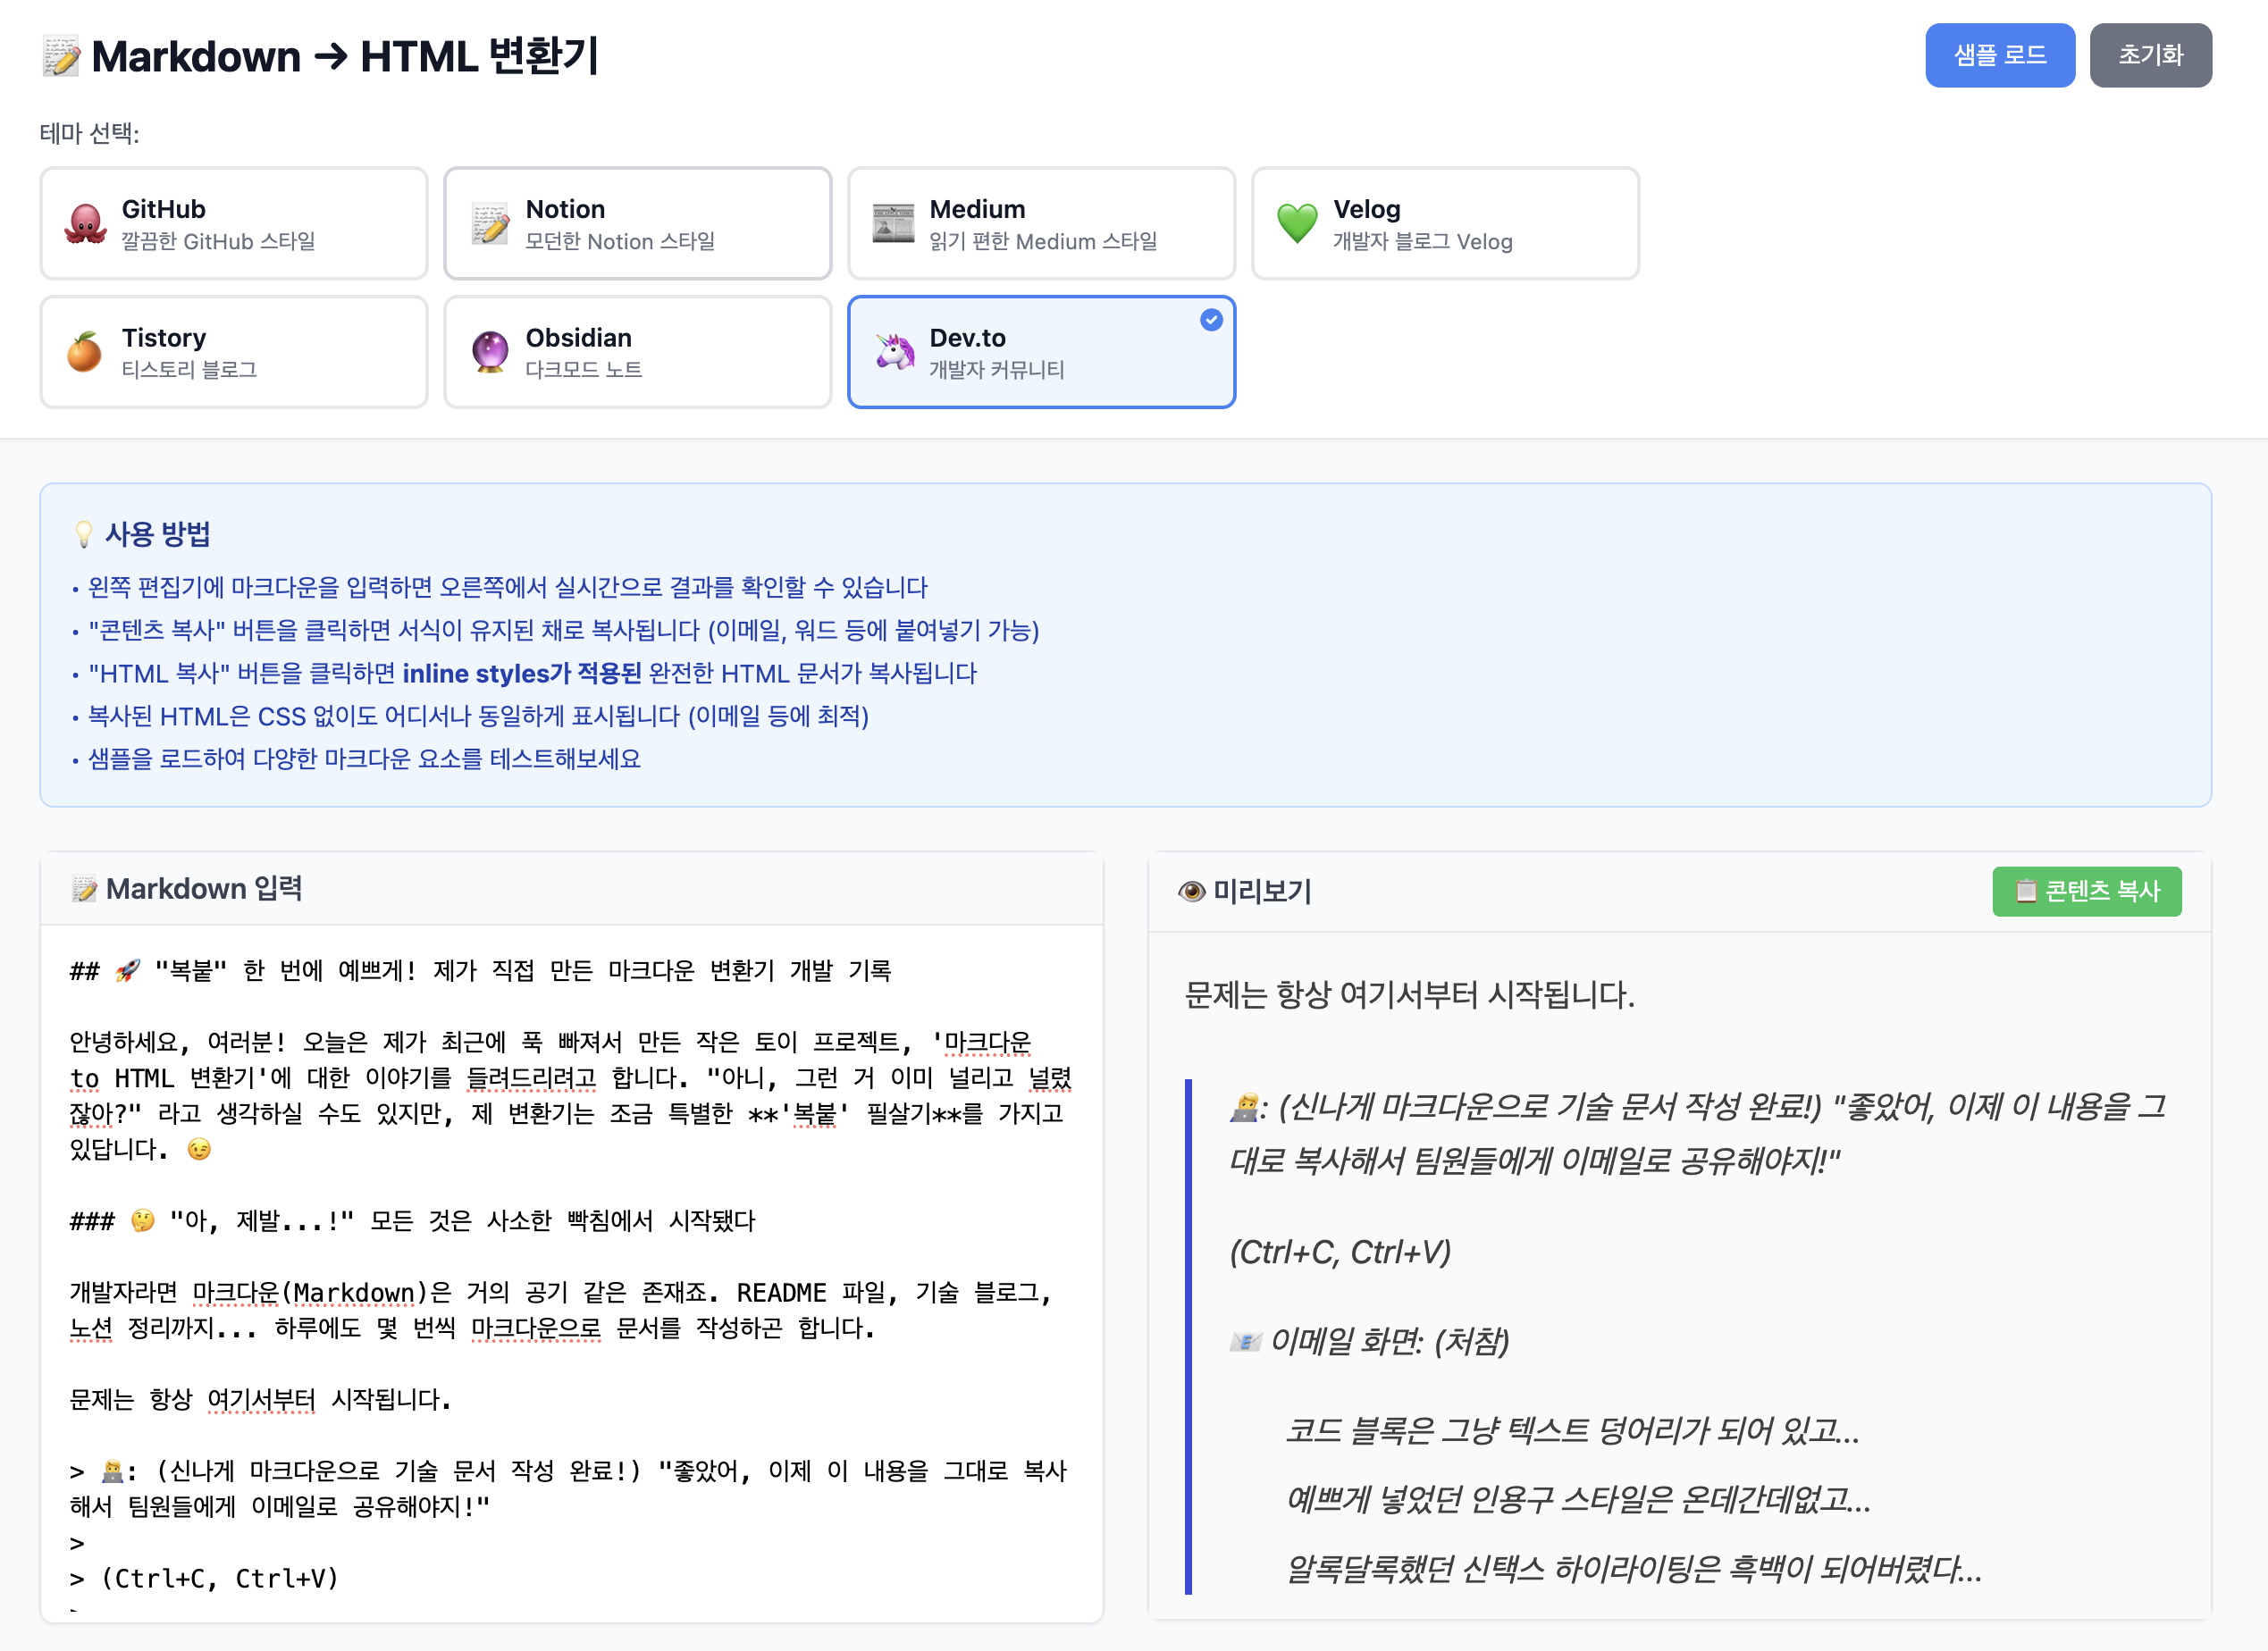Click the clipboard icon on 콘텐츠 복사
Viewport: 2268px width, 1651px height.
coord(2025,890)
